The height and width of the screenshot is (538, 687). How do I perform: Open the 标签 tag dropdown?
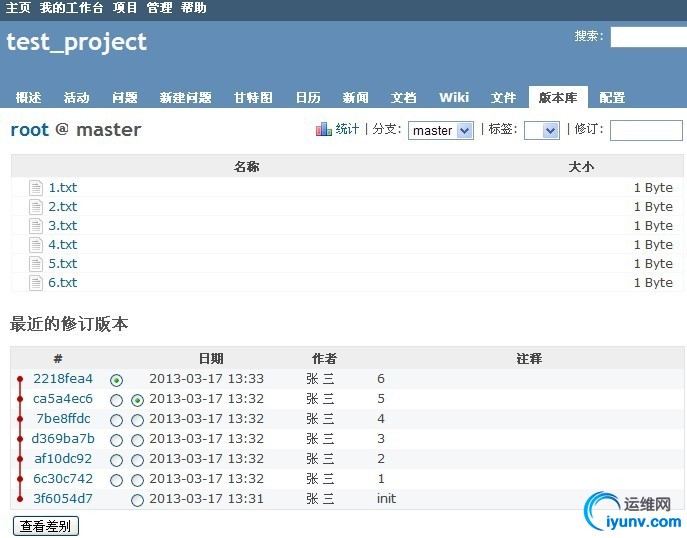[x=542, y=131]
